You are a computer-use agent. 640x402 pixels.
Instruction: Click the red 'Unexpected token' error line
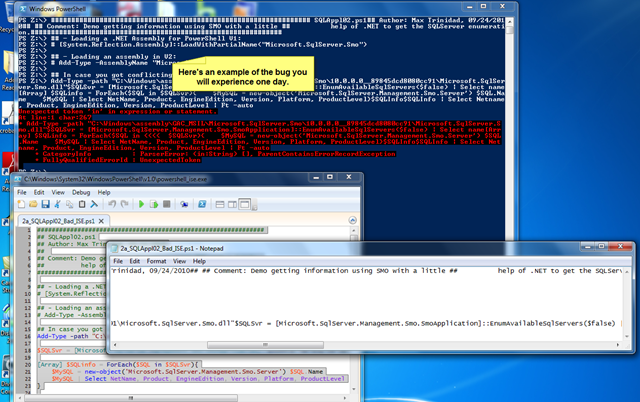click(118, 111)
